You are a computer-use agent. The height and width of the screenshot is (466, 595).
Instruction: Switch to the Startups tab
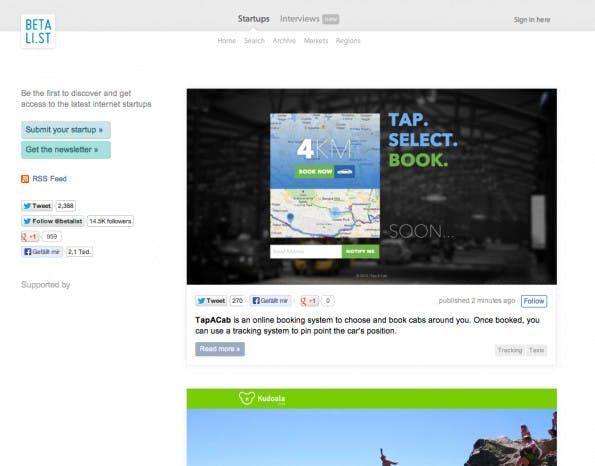coord(253,19)
